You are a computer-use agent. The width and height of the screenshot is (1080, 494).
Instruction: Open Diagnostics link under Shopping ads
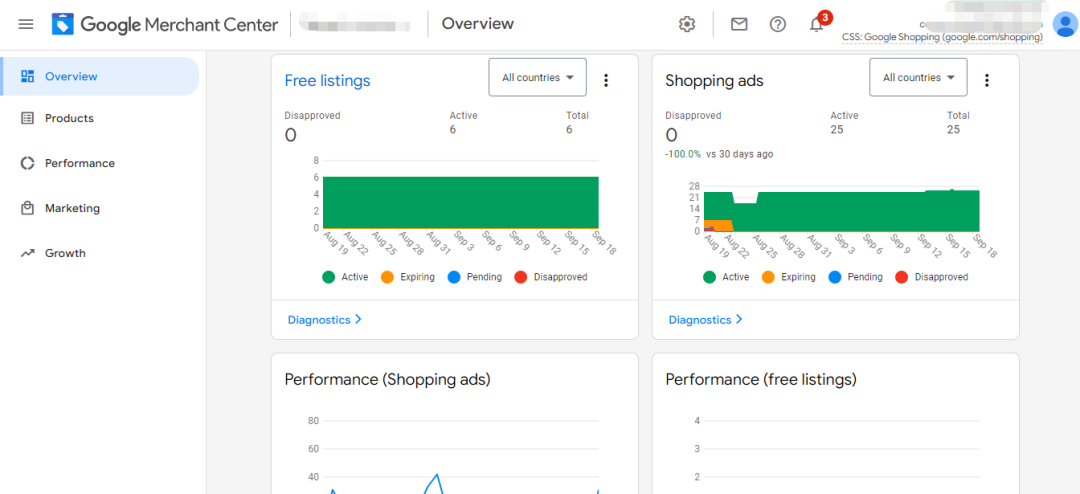click(705, 320)
